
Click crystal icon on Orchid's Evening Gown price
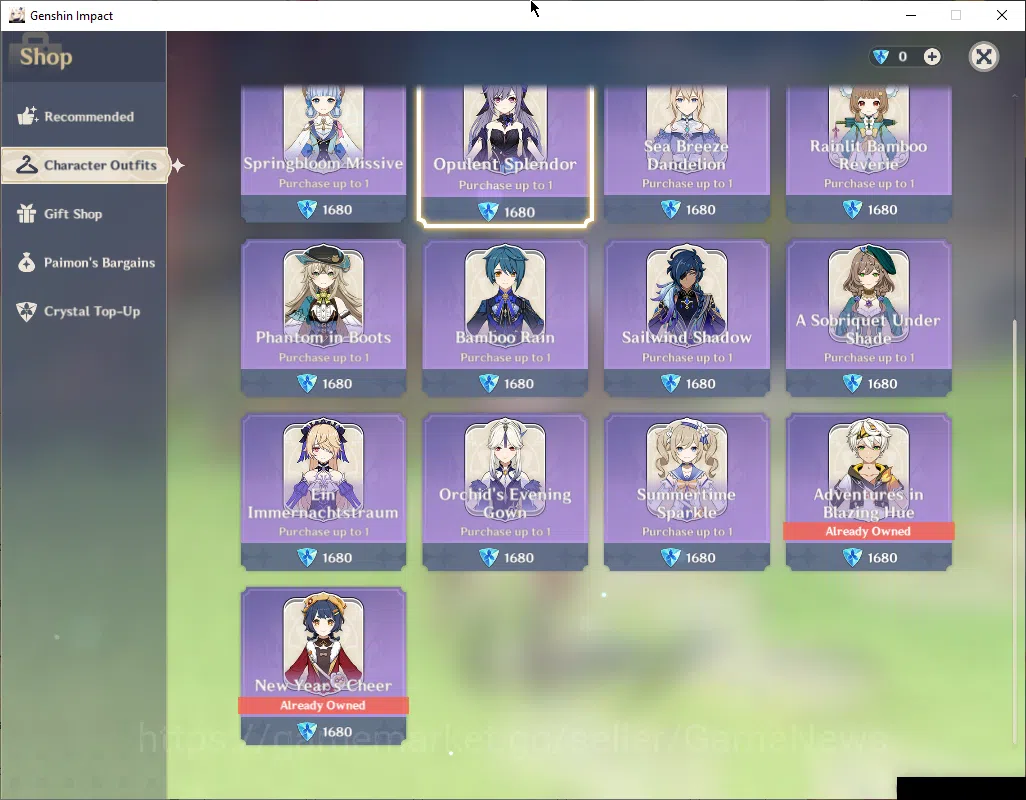tap(489, 557)
